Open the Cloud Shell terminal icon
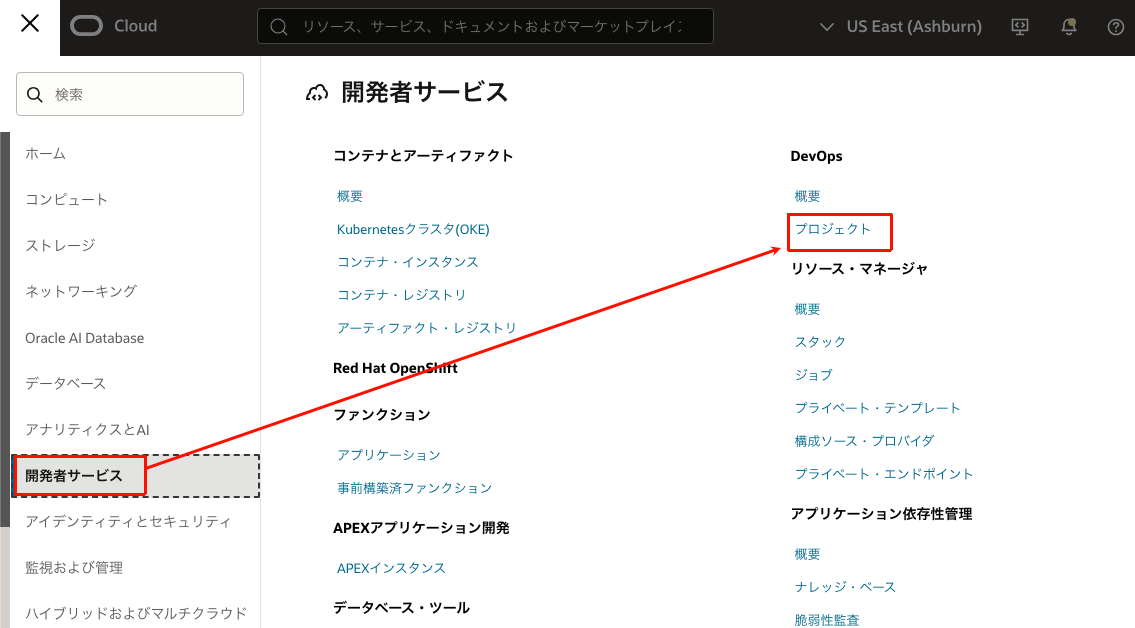The image size is (1135, 628). (x=1019, y=26)
